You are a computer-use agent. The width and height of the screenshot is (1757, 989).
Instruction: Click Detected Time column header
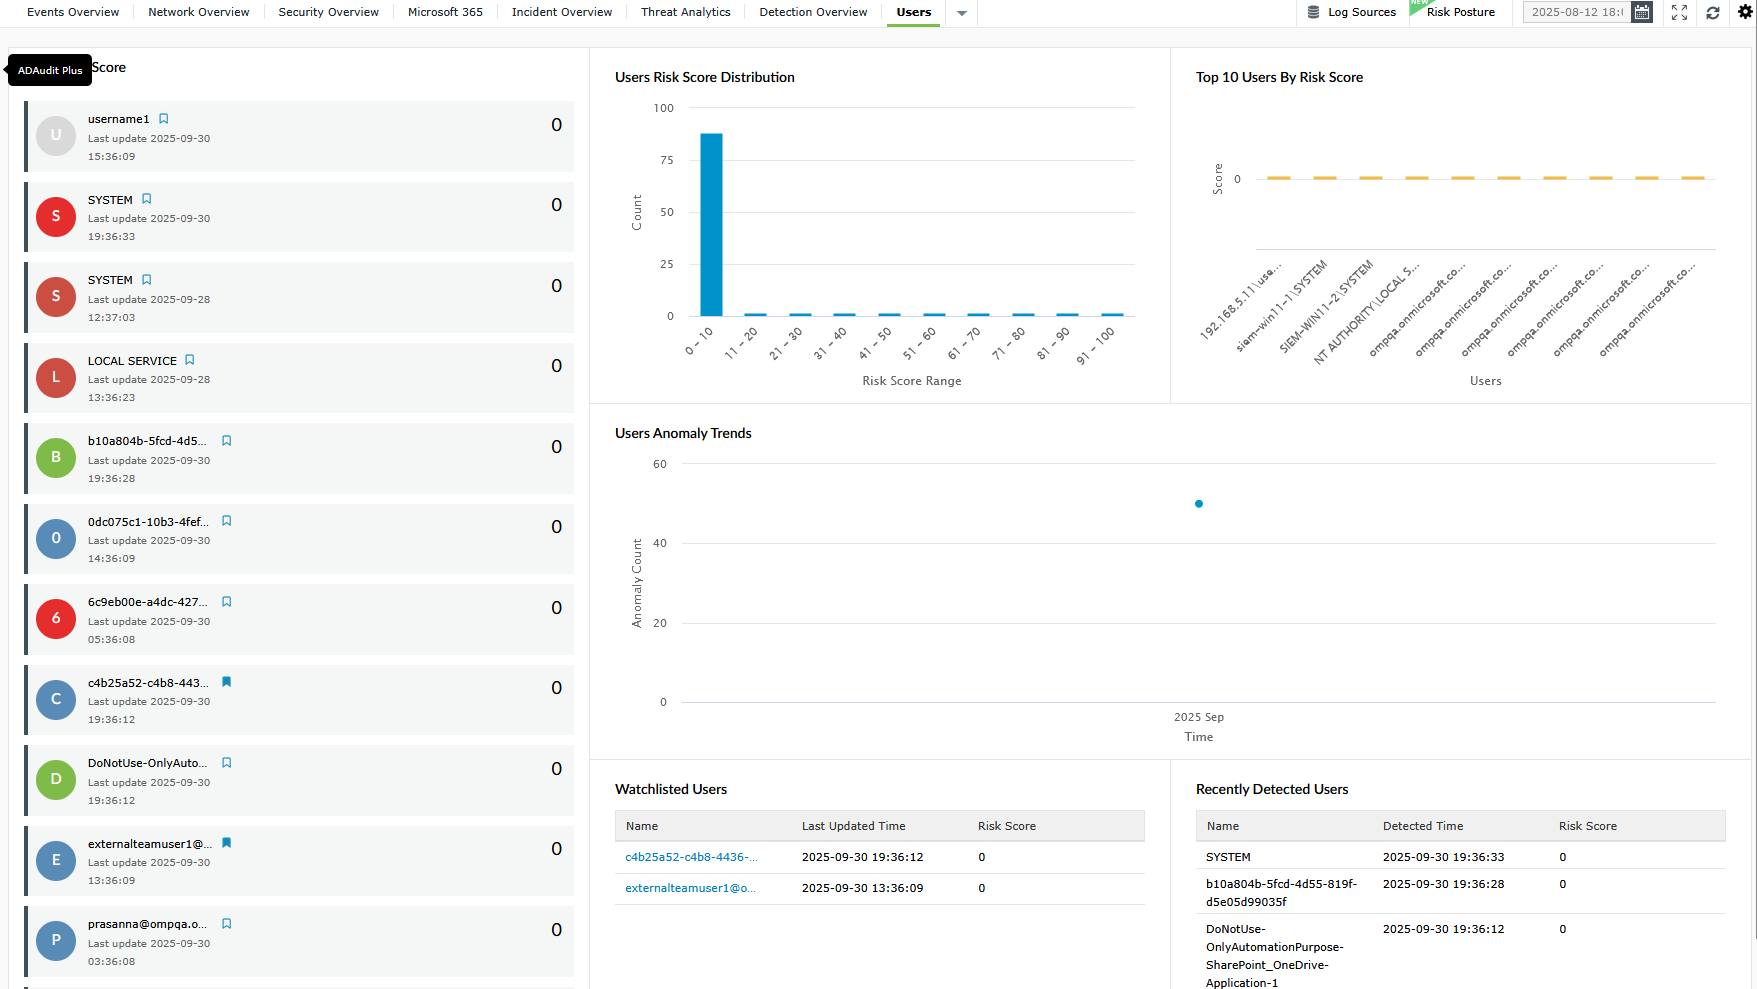pos(1423,826)
